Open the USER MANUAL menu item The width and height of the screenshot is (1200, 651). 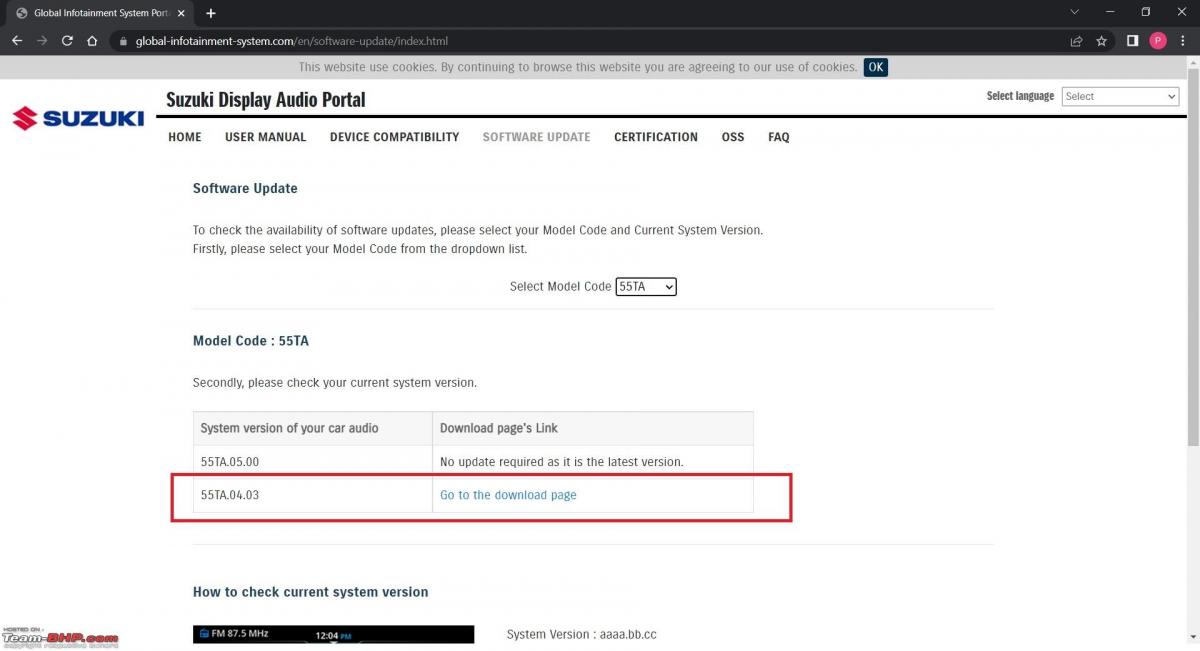click(x=266, y=137)
